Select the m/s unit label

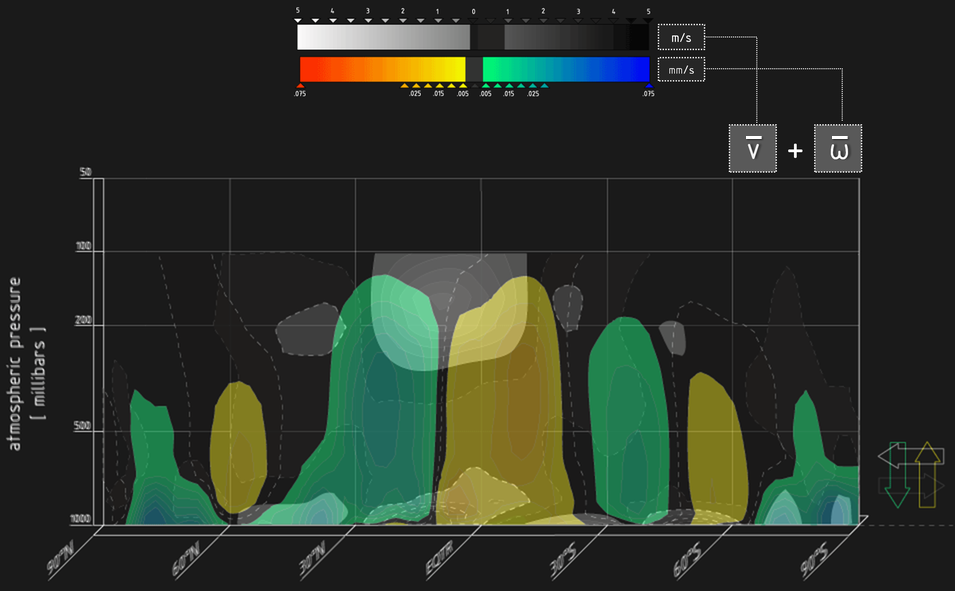click(681, 38)
